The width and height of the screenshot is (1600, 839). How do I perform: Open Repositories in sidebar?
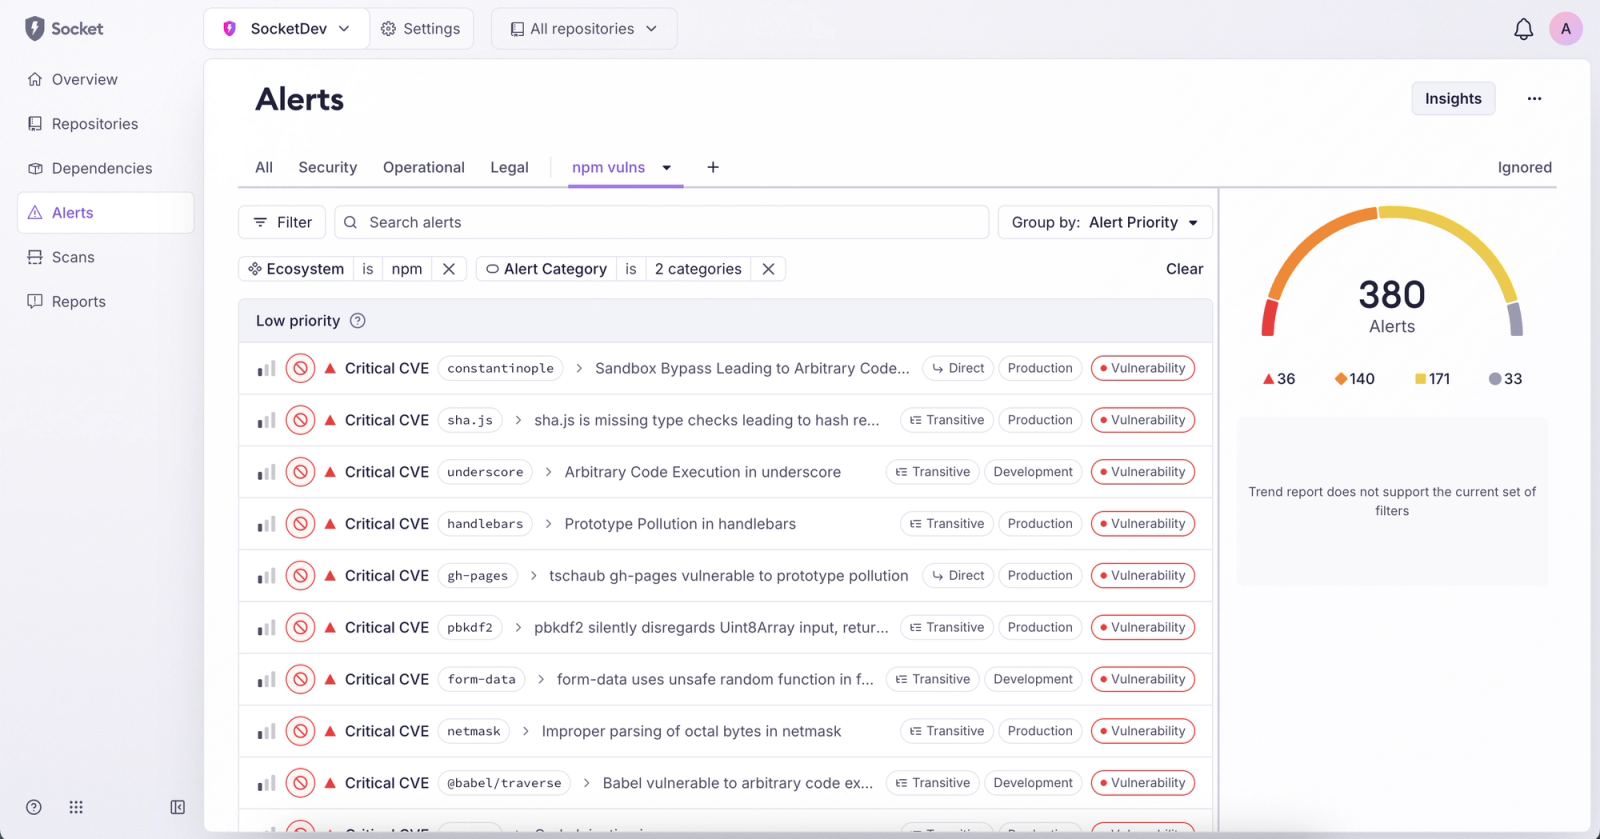click(106, 124)
